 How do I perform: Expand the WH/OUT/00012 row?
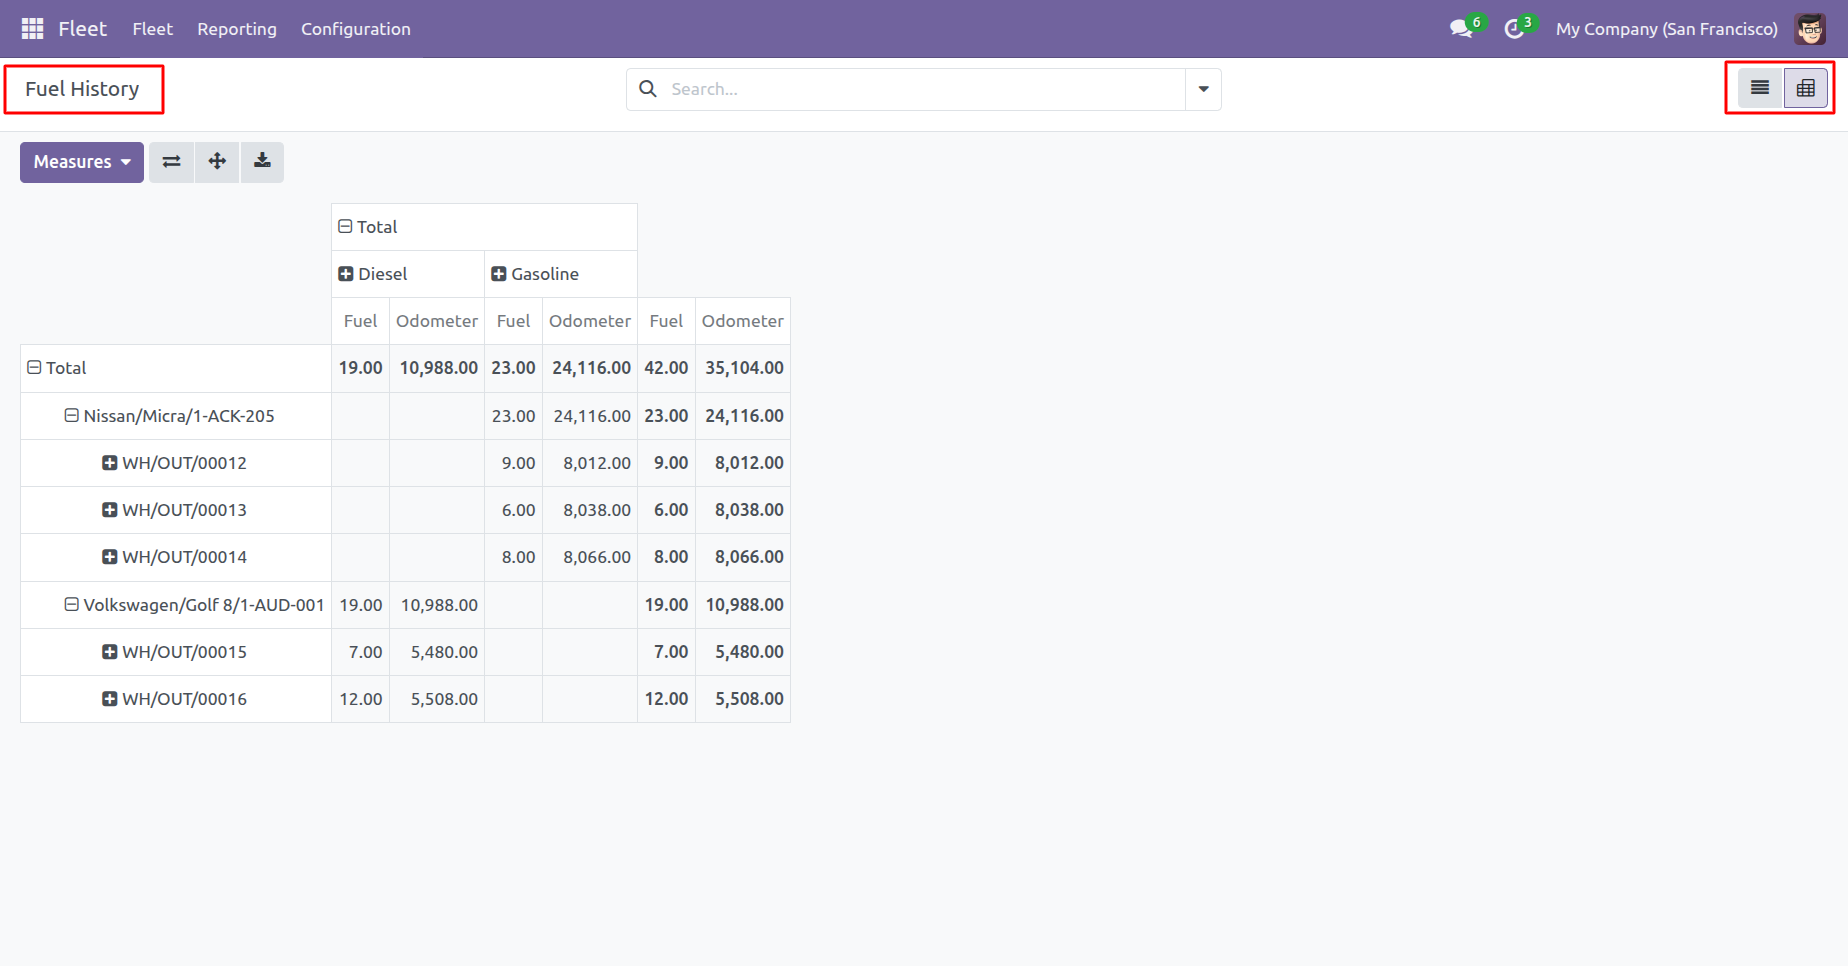click(x=176, y=463)
